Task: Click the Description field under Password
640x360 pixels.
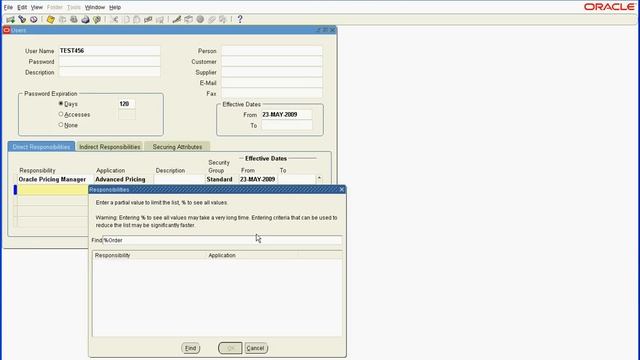Action: [109, 72]
